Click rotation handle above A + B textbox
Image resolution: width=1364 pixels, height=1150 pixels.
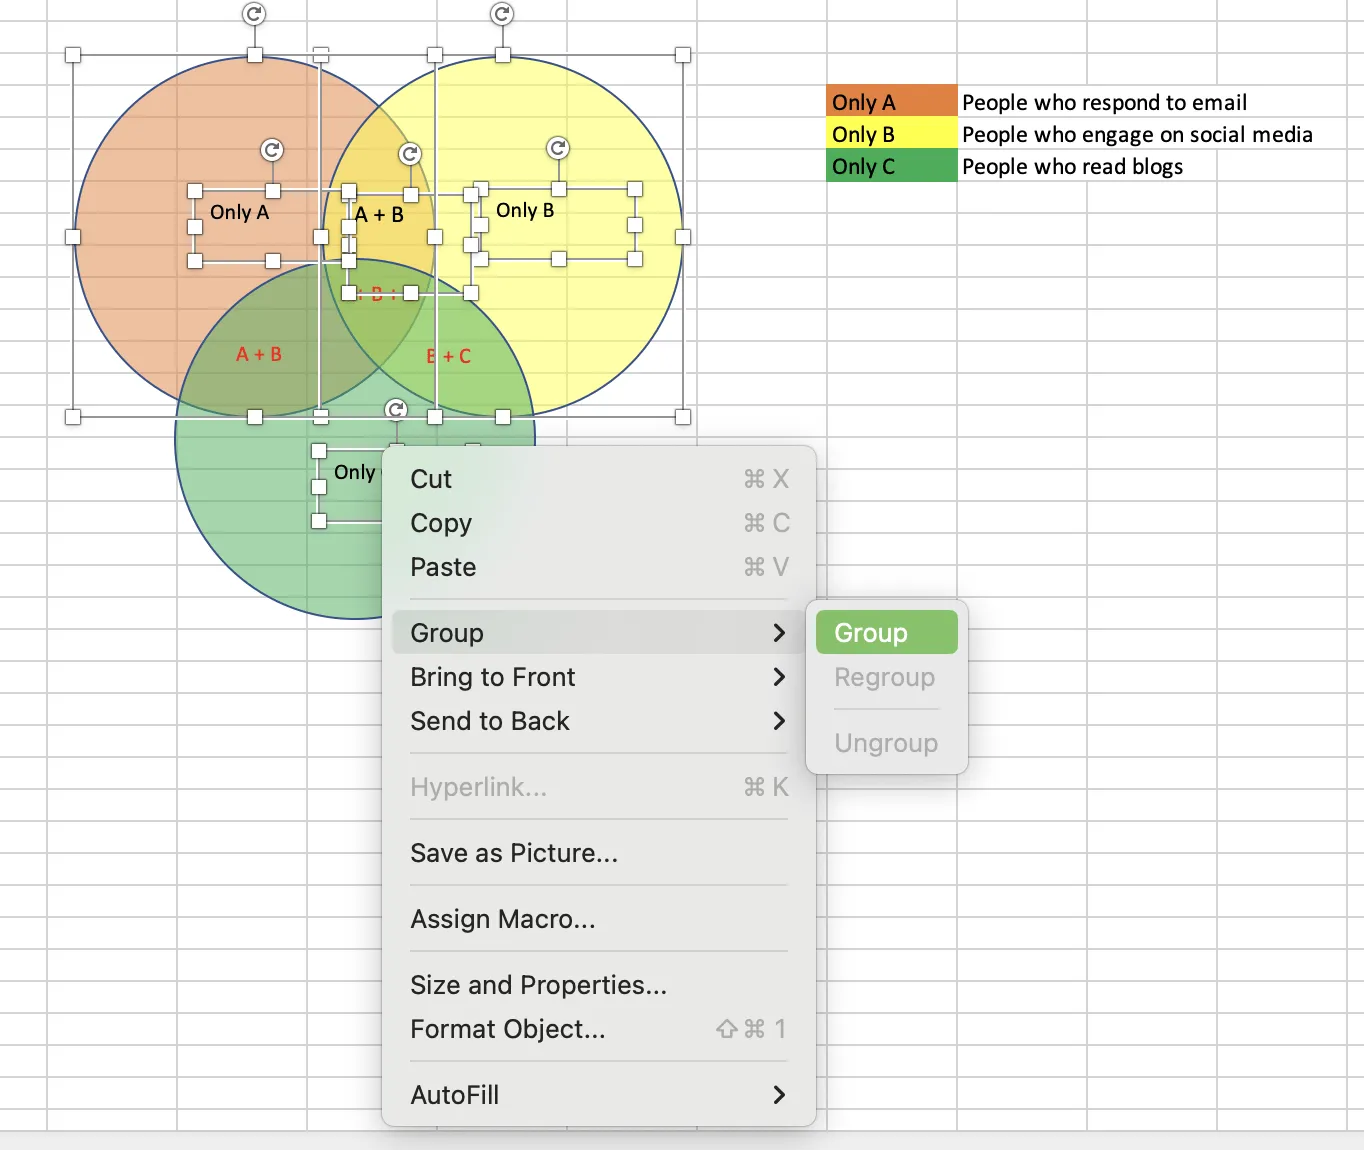tap(410, 153)
